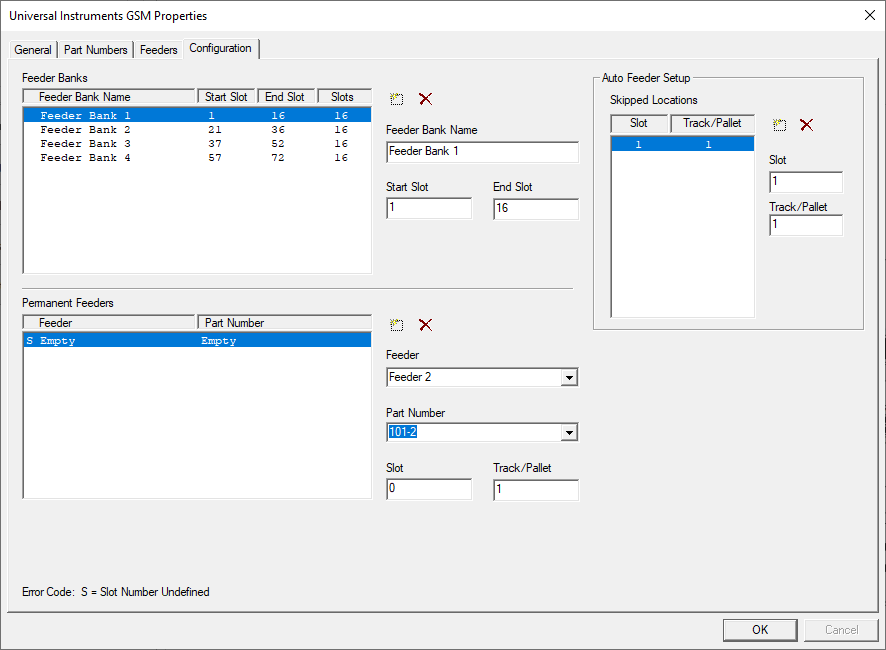Delete the selected Feeder Bank
Viewport: 886px width, 650px height.
(424, 98)
